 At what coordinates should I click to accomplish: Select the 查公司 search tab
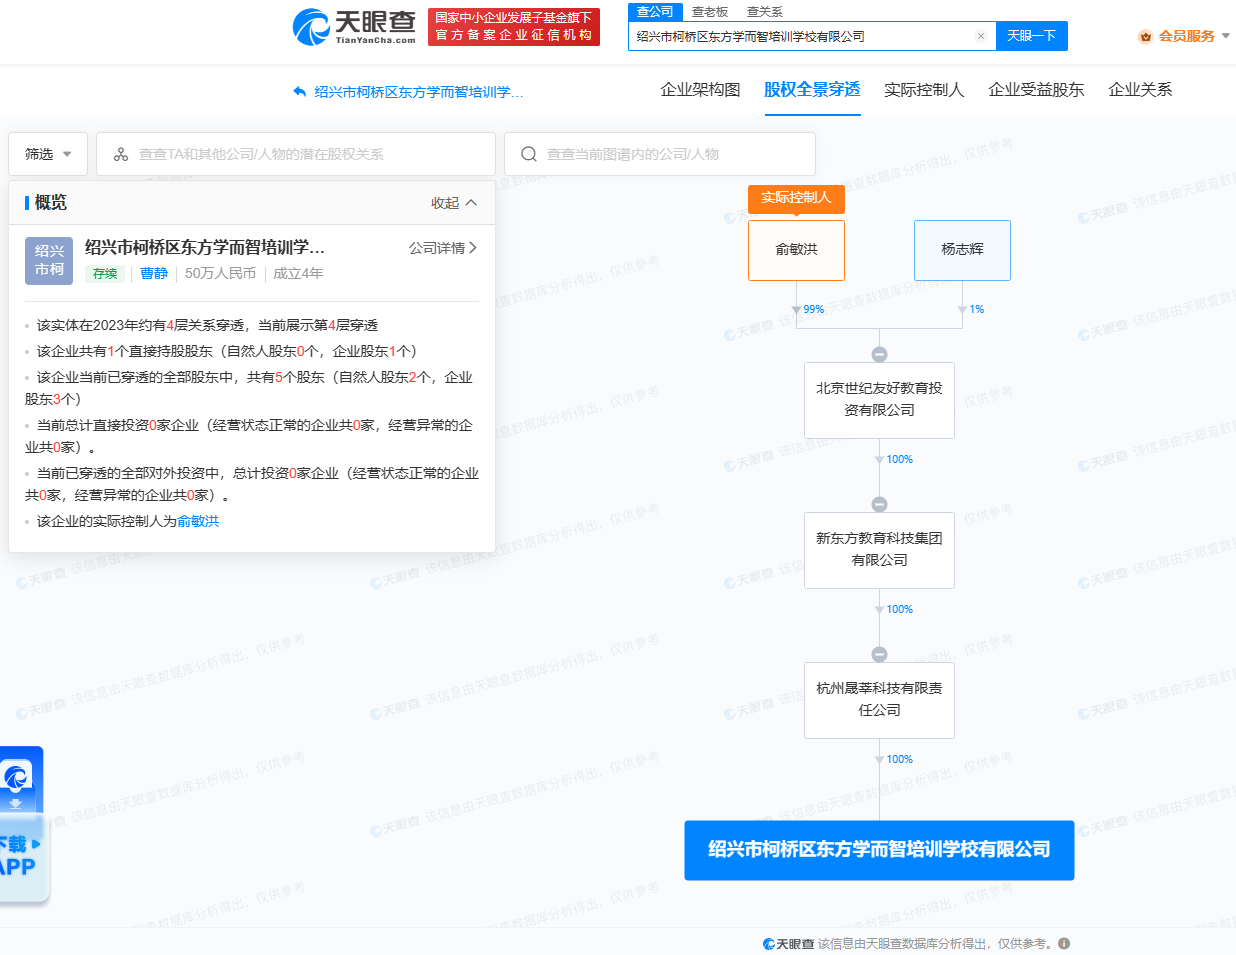point(655,12)
